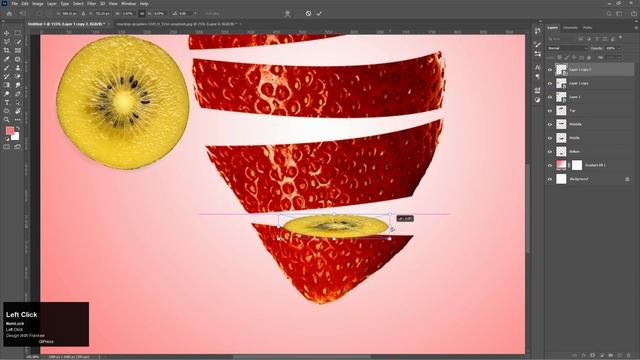Select the Path Selection tool
The width and height of the screenshot is (640, 360).
[x=18, y=102]
